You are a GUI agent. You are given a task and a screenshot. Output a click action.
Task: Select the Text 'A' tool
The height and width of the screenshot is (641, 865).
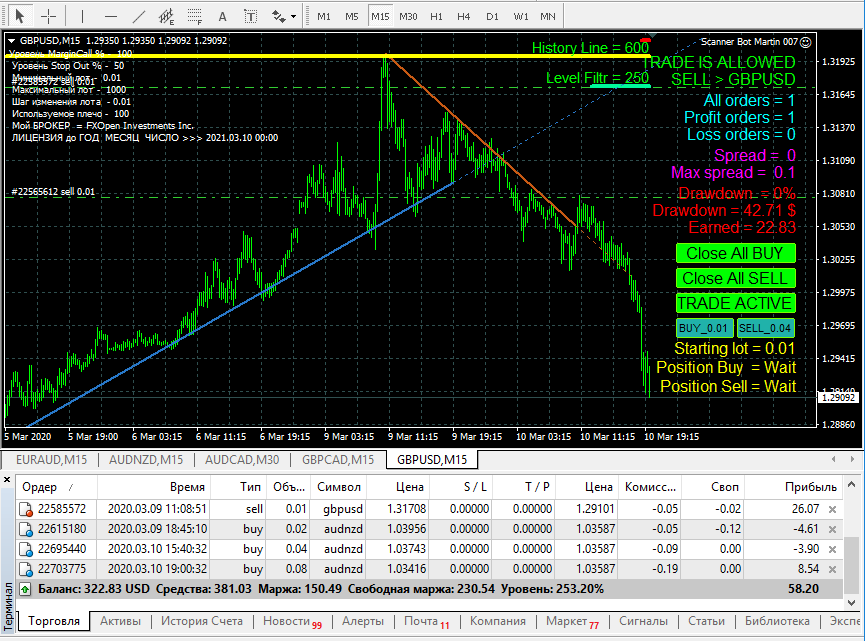[222, 17]
